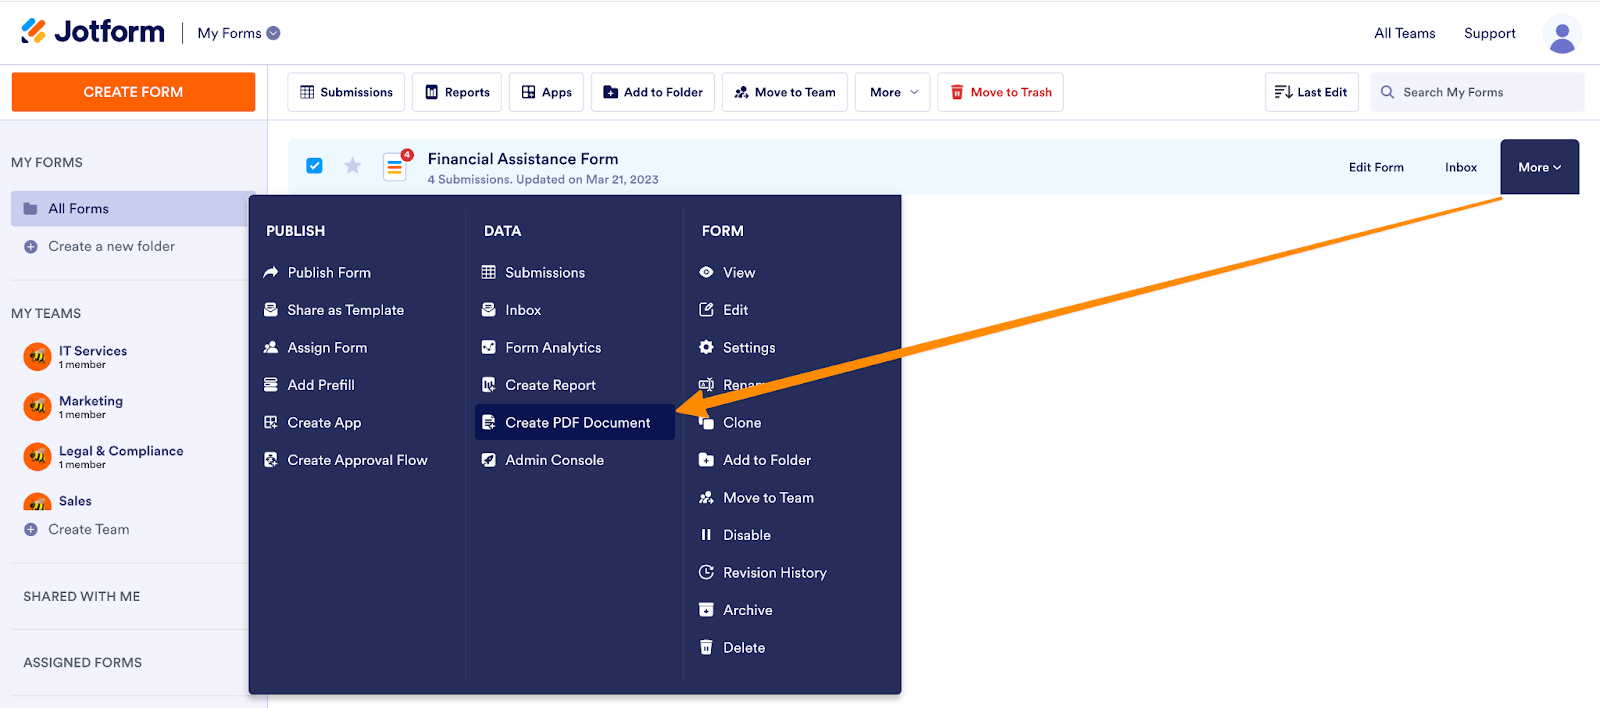Click the Legal & Compliance team avatar
Screen dimensions: 1600x708
(37, 456)
